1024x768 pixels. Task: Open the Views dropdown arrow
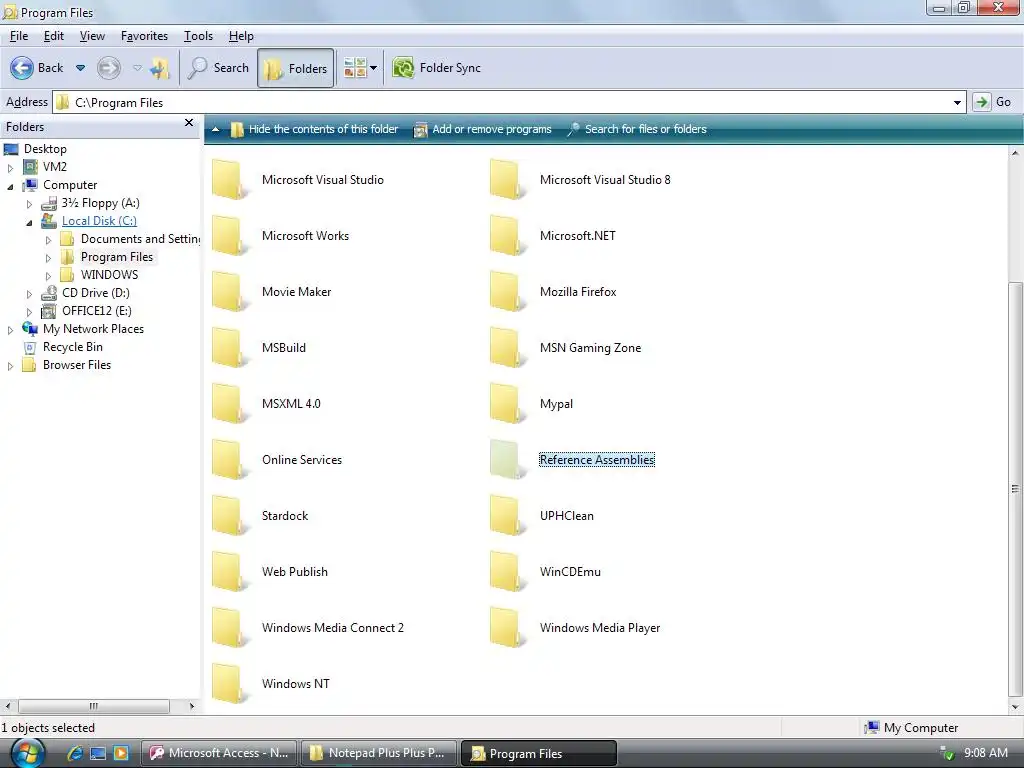pos(374,68)
